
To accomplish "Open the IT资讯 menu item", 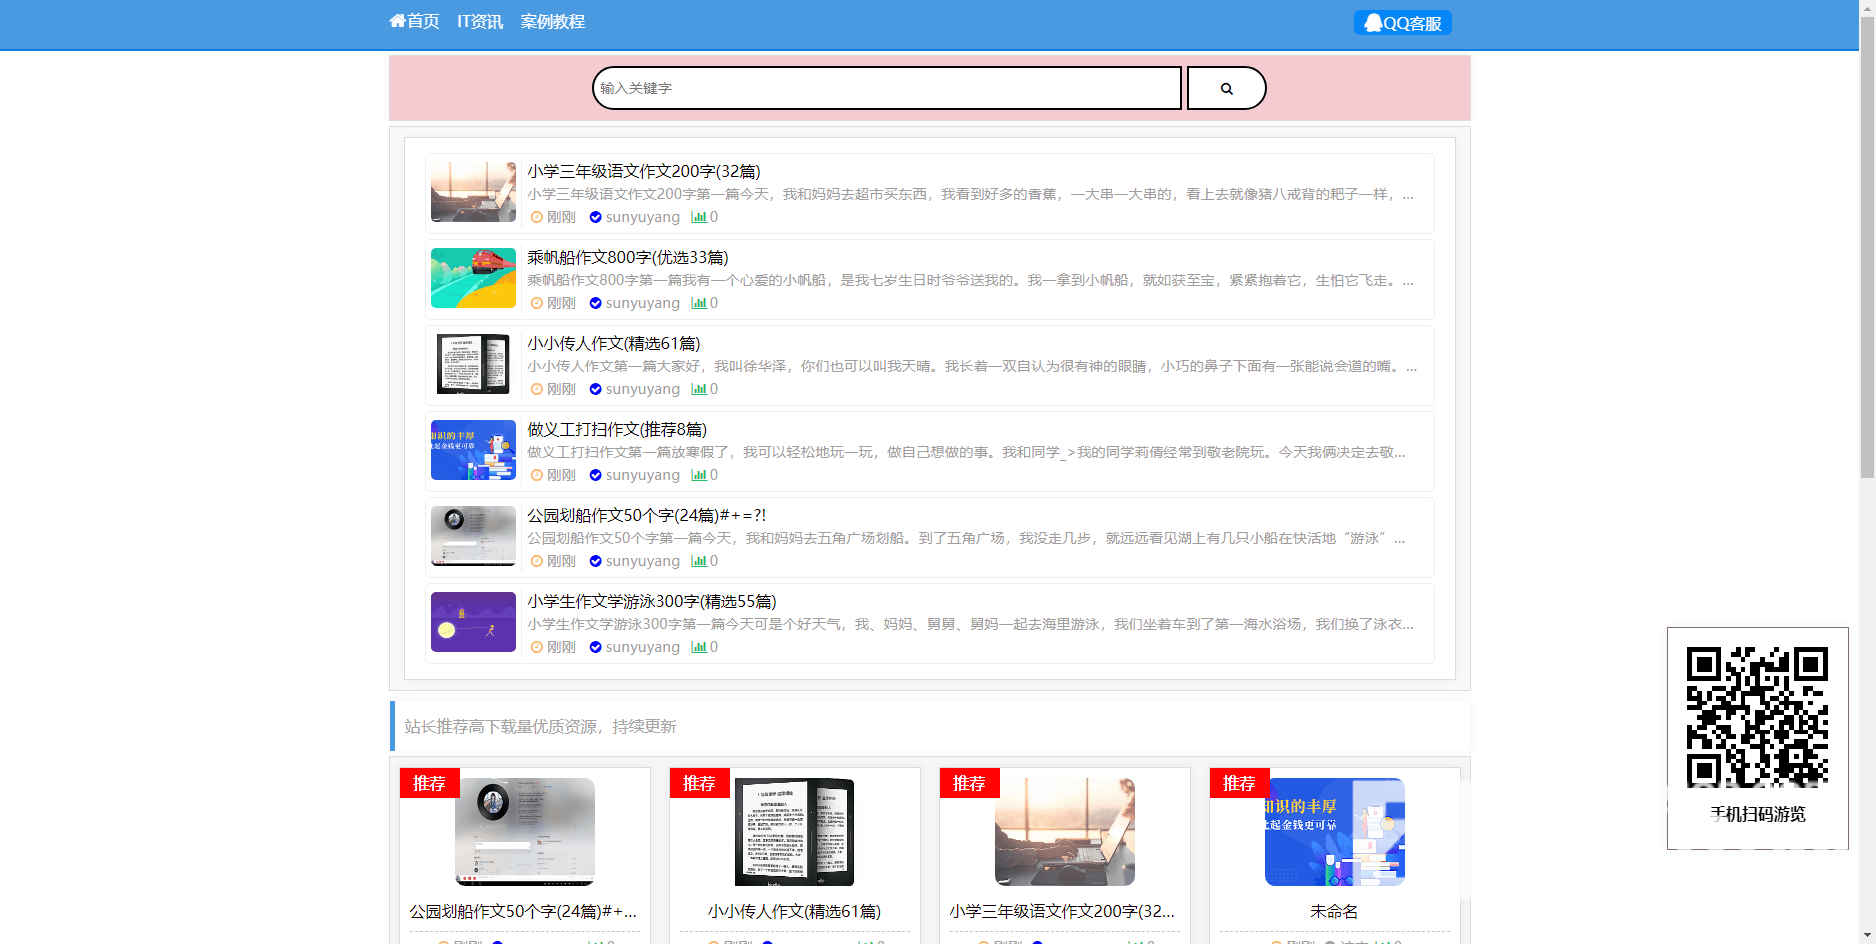I will pos(480,22).
